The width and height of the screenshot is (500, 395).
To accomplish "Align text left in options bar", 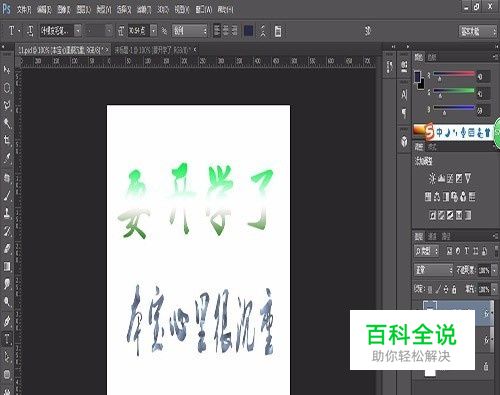I will [217, 31].
